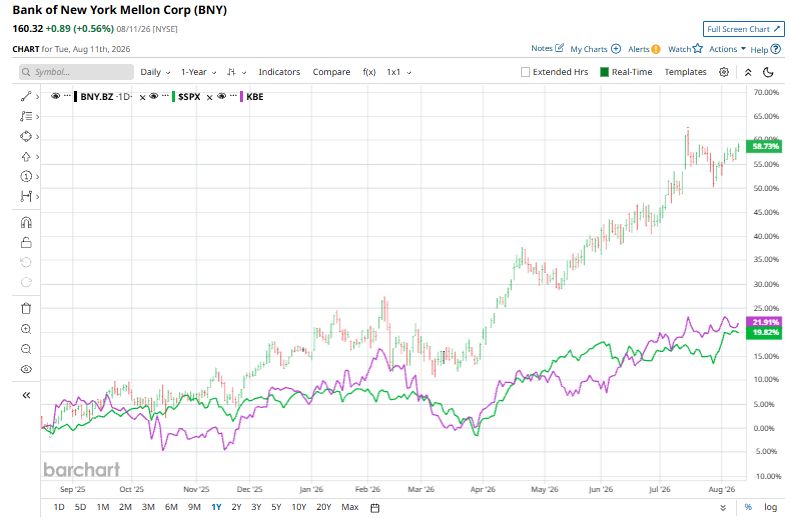The width and height of the screenshot is (790, 522).
Task: Select the 2Y range button
Action: [x=236, y=507]
